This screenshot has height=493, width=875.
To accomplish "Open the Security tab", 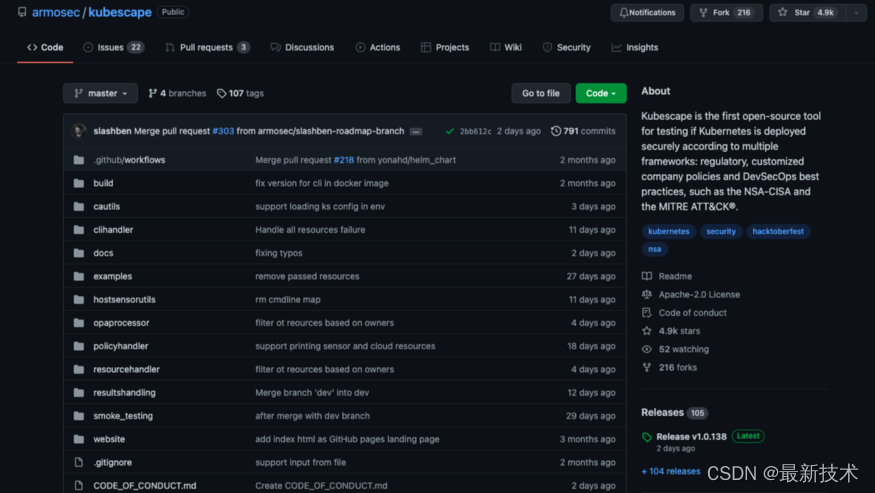I will coord(566,47).
